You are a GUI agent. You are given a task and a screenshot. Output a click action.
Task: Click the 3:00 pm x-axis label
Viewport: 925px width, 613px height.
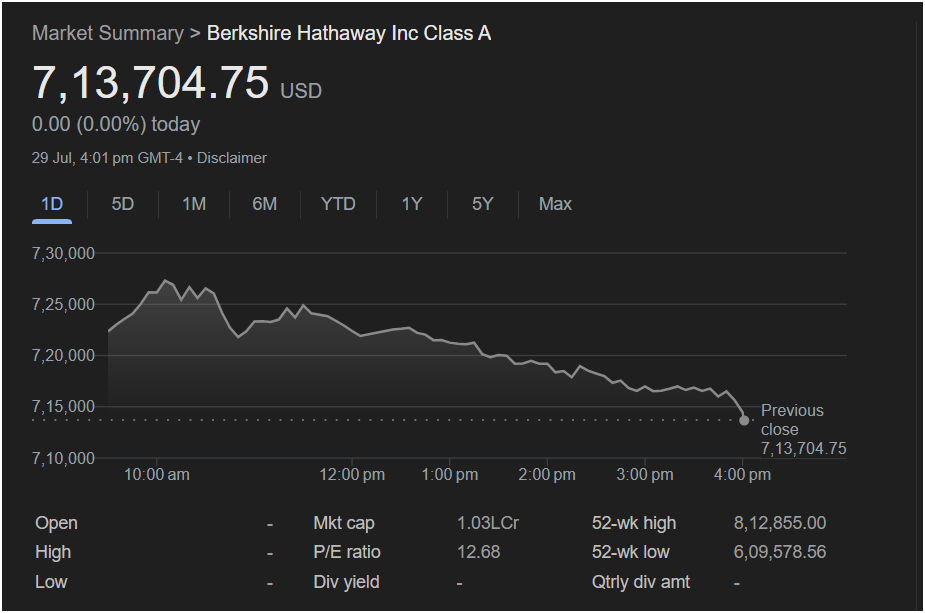[x=645, y=474]
